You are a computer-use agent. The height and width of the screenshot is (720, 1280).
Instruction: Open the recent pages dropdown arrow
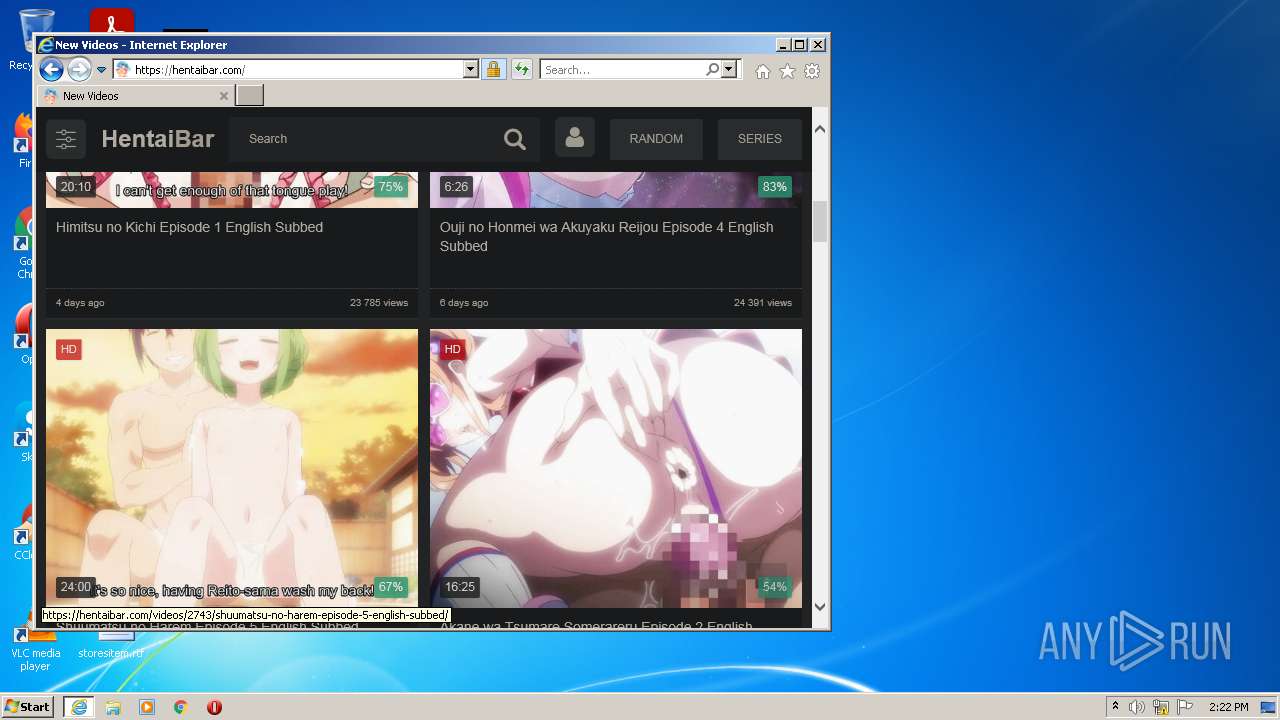coord(101,70)
